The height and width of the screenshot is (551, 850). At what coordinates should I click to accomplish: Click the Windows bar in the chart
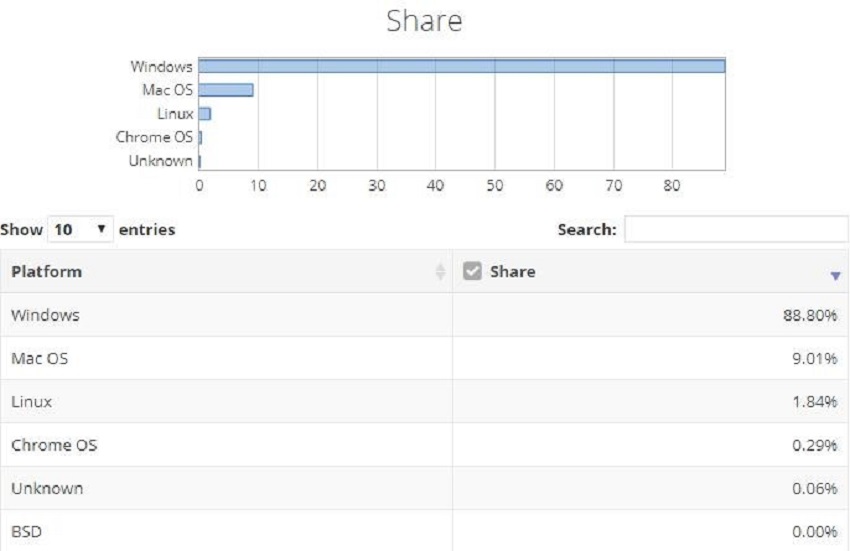coord(461,66)
